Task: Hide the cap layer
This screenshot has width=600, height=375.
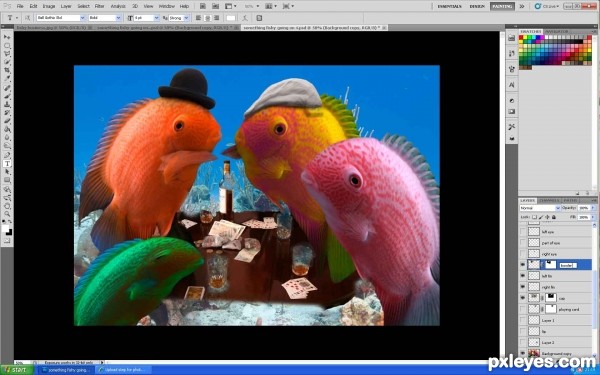Action: [523, 298]
